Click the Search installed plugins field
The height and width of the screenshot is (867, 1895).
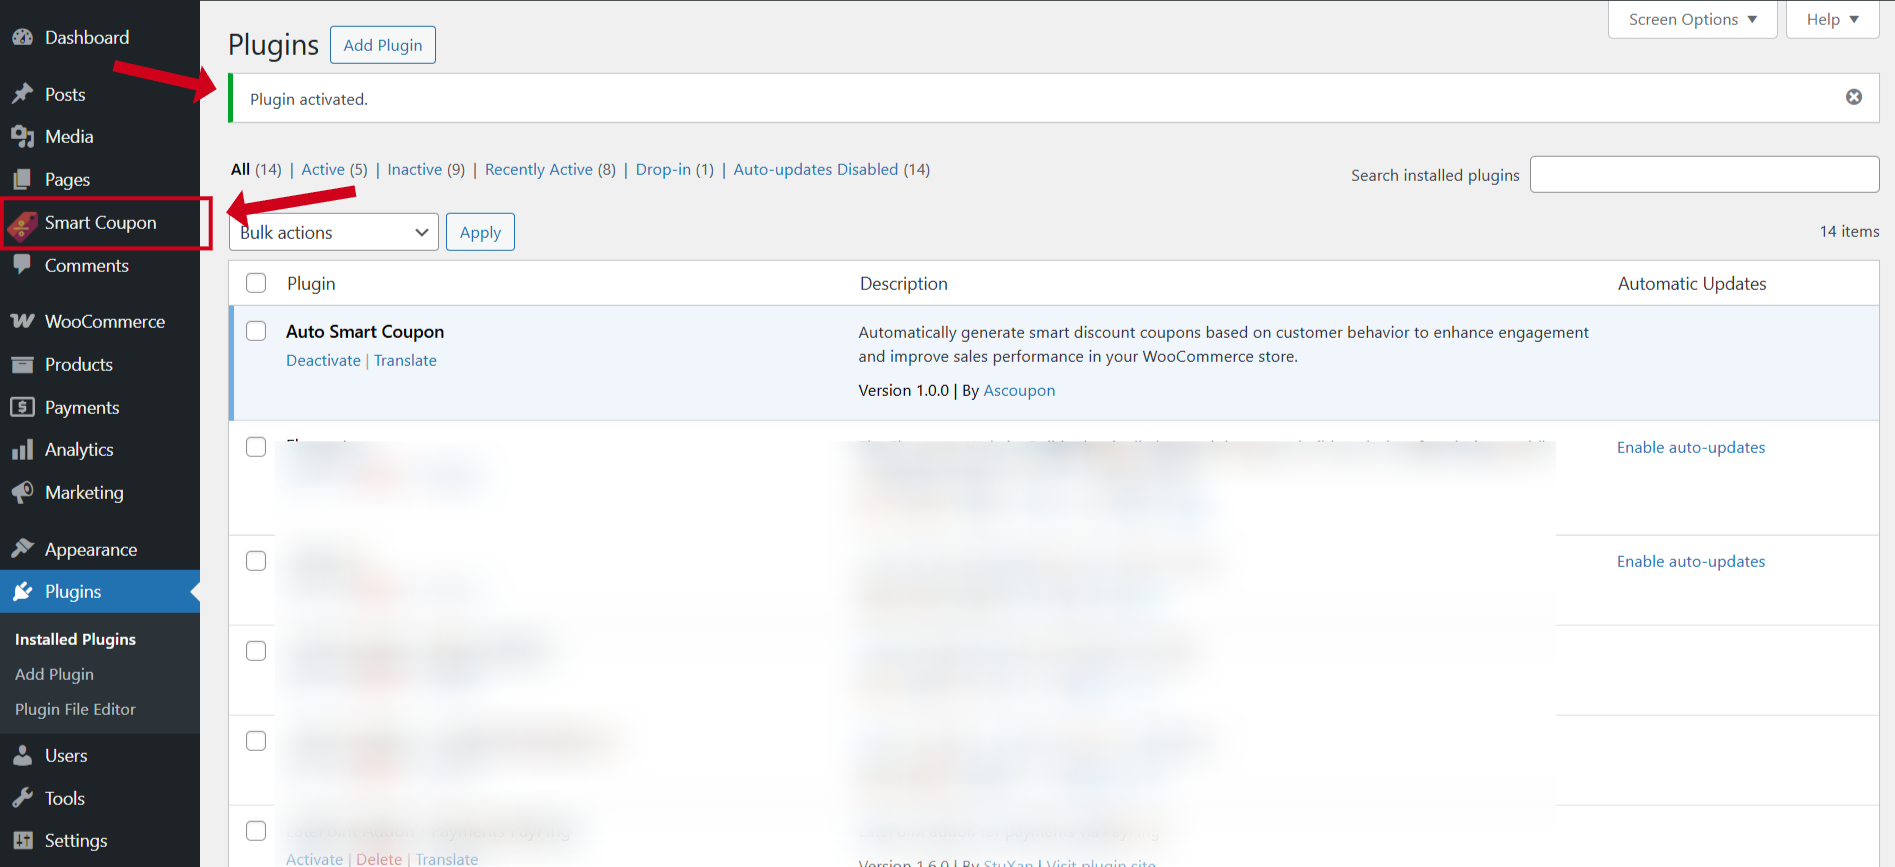tap(1704, 174)
